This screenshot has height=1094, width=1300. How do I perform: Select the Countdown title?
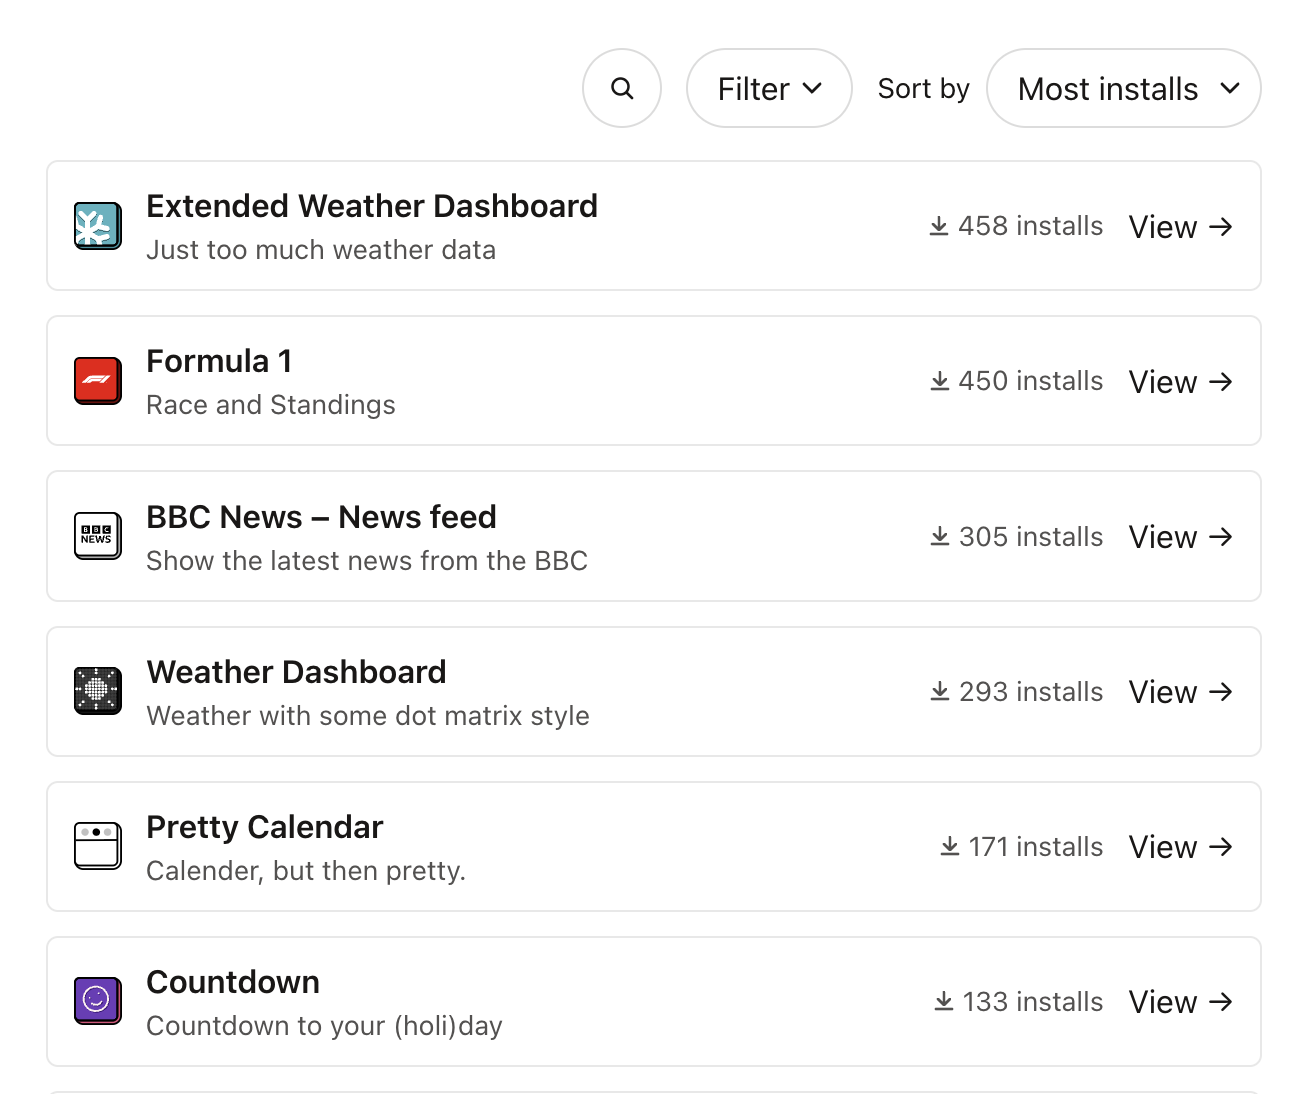(x=233, y=982)
